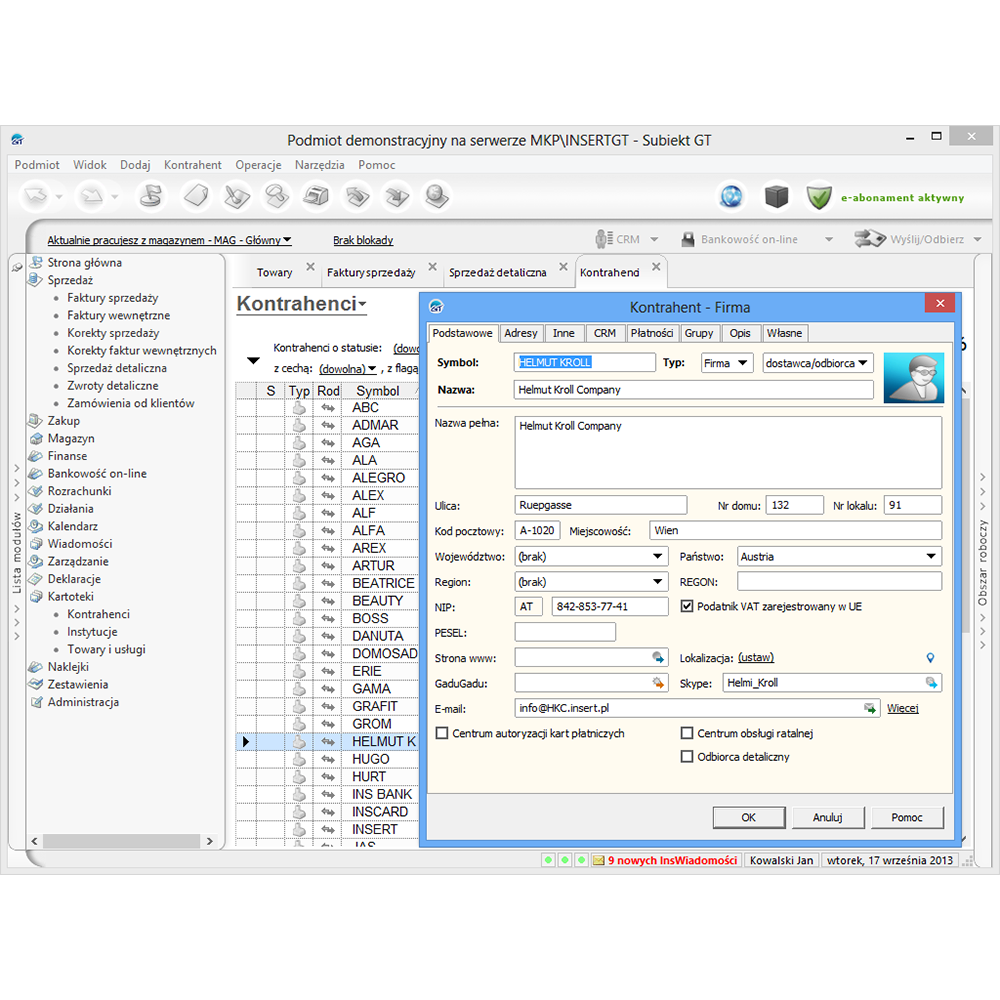Enable Centrum autoryzacji kart płatniczych checkbox
The image size is (1000, 1000).
click(x=442, y=733)
